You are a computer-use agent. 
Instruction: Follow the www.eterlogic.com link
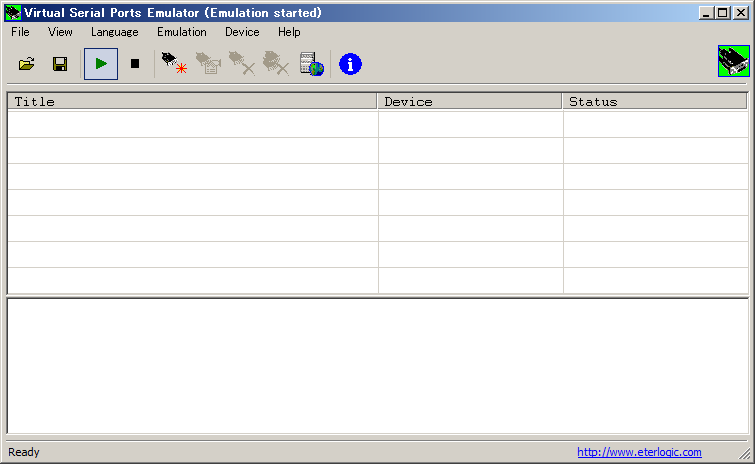point(639,452)
